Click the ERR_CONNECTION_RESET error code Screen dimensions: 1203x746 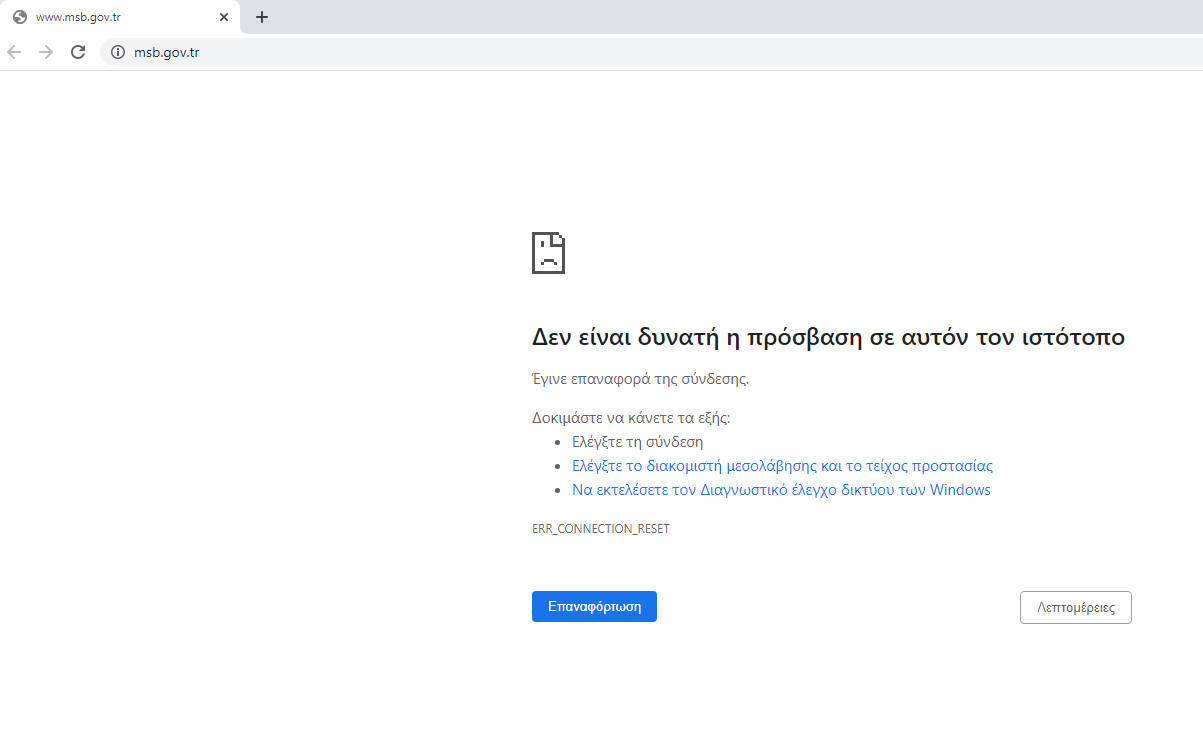(x=600, y=529)
